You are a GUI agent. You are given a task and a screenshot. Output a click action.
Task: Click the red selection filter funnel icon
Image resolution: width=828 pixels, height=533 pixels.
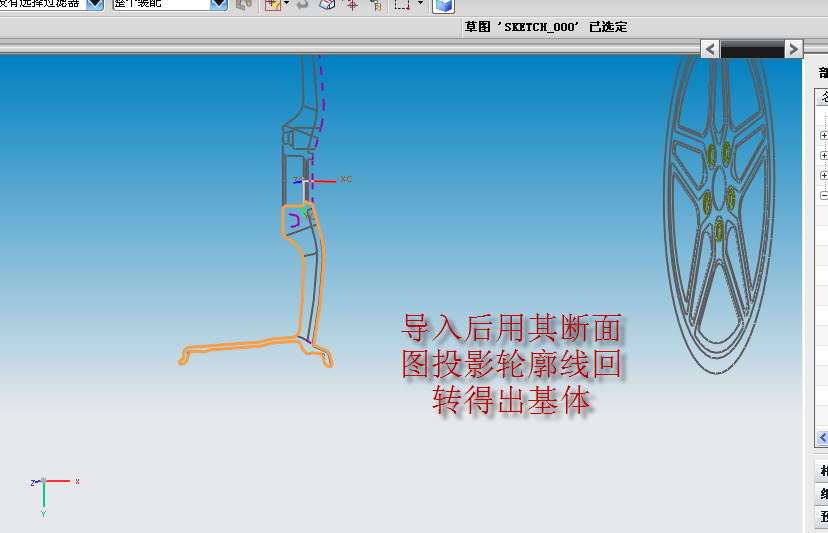(x=272, y=5)
